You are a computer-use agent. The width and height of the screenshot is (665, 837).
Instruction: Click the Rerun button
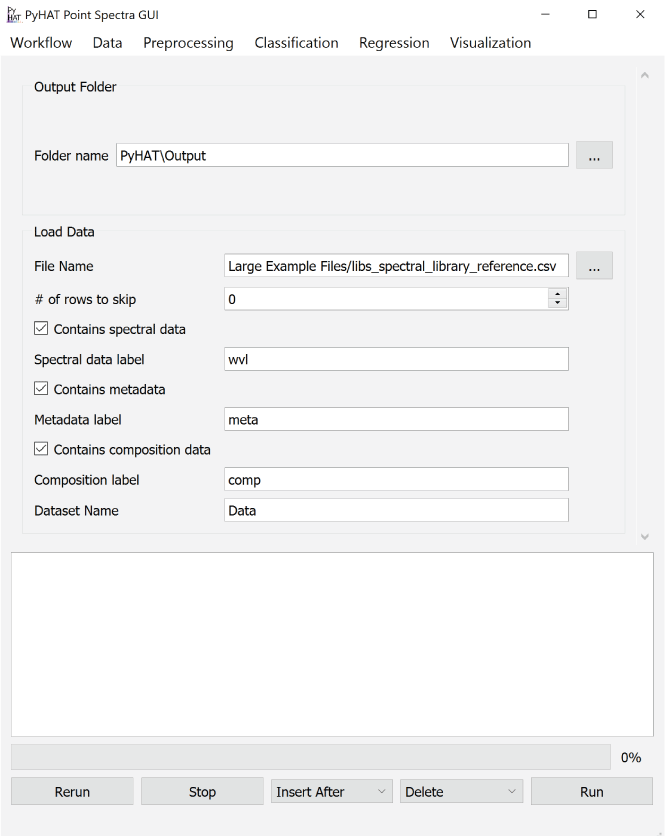[72, 791]
